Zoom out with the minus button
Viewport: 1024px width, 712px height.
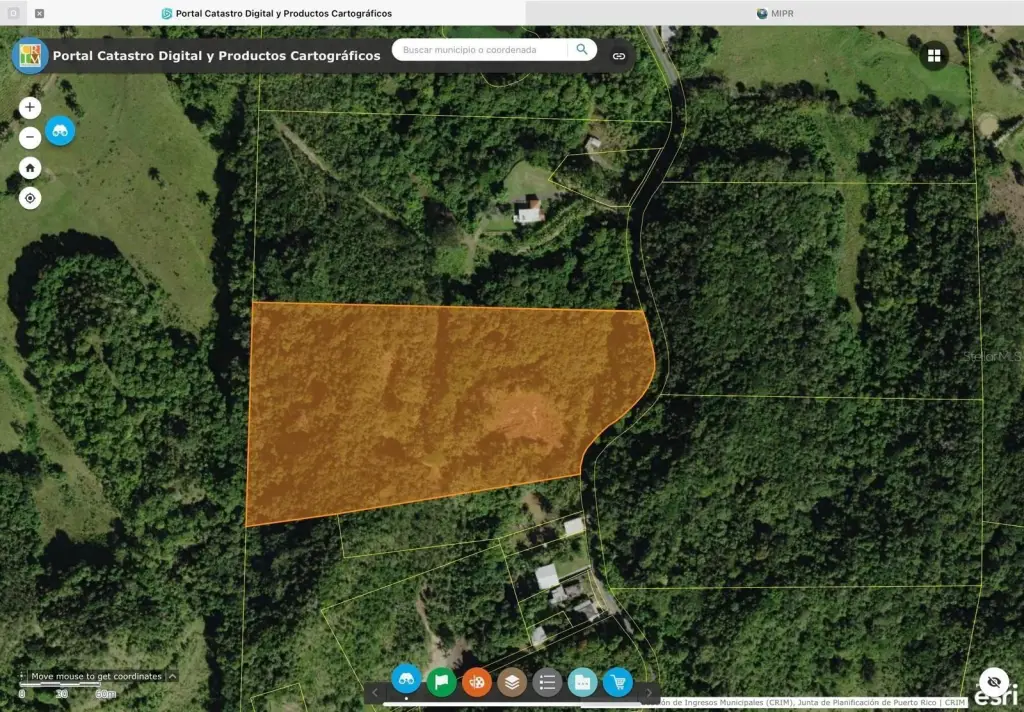click(30, 137)
